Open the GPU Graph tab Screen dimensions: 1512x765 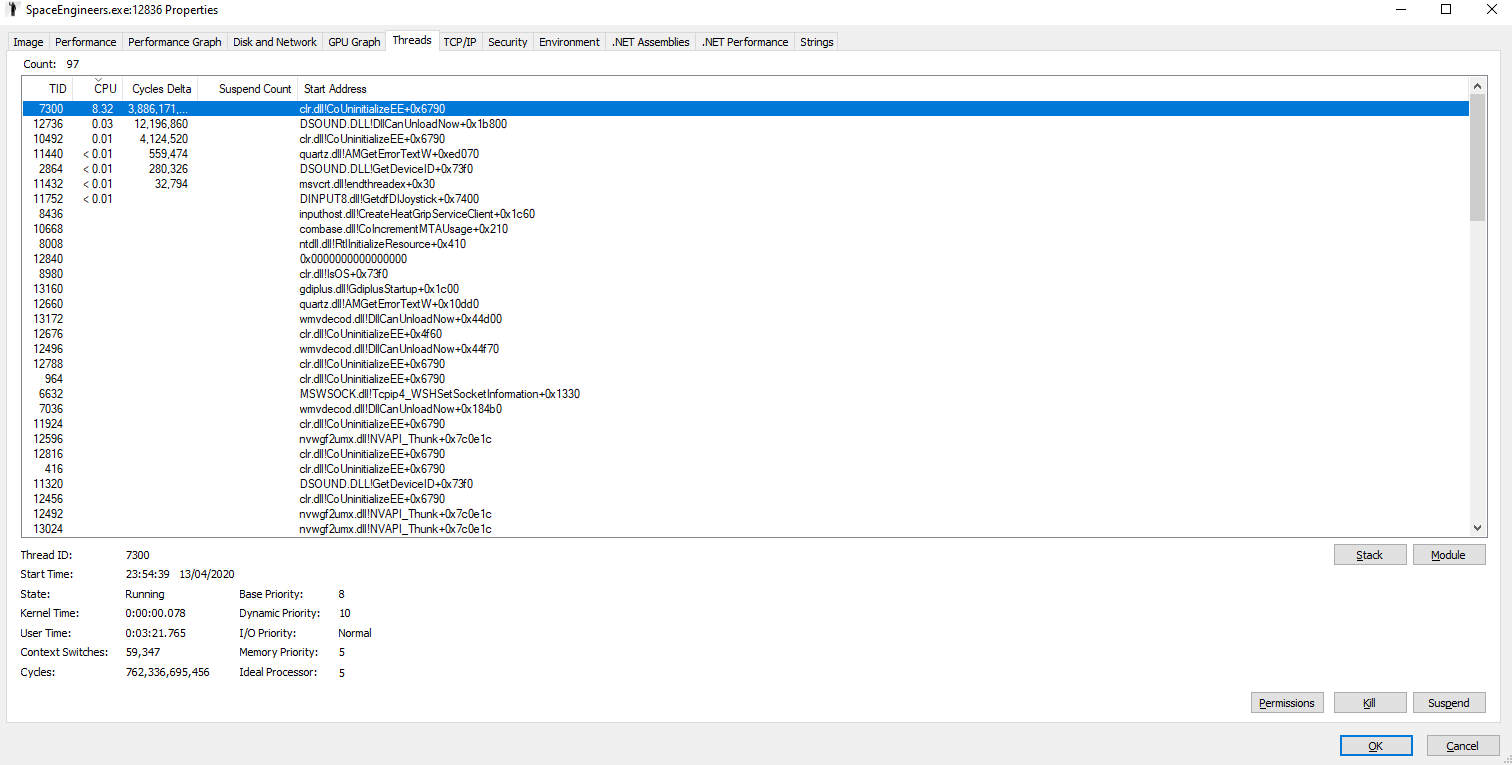click(354, 42)
